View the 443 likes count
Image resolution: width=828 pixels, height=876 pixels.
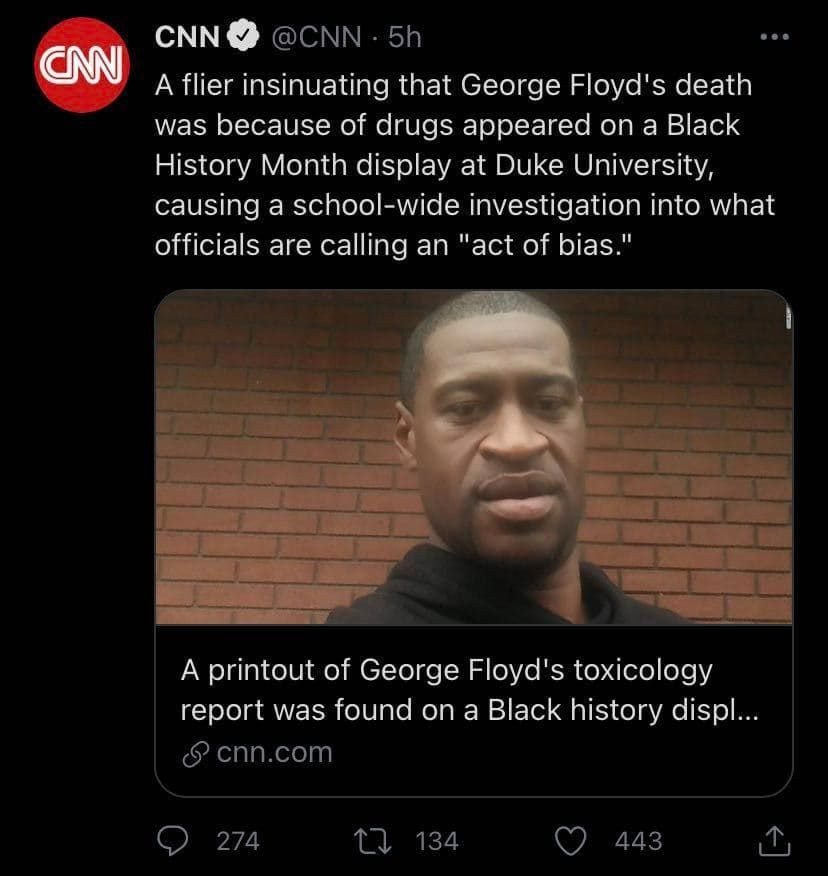coord(638,841)
